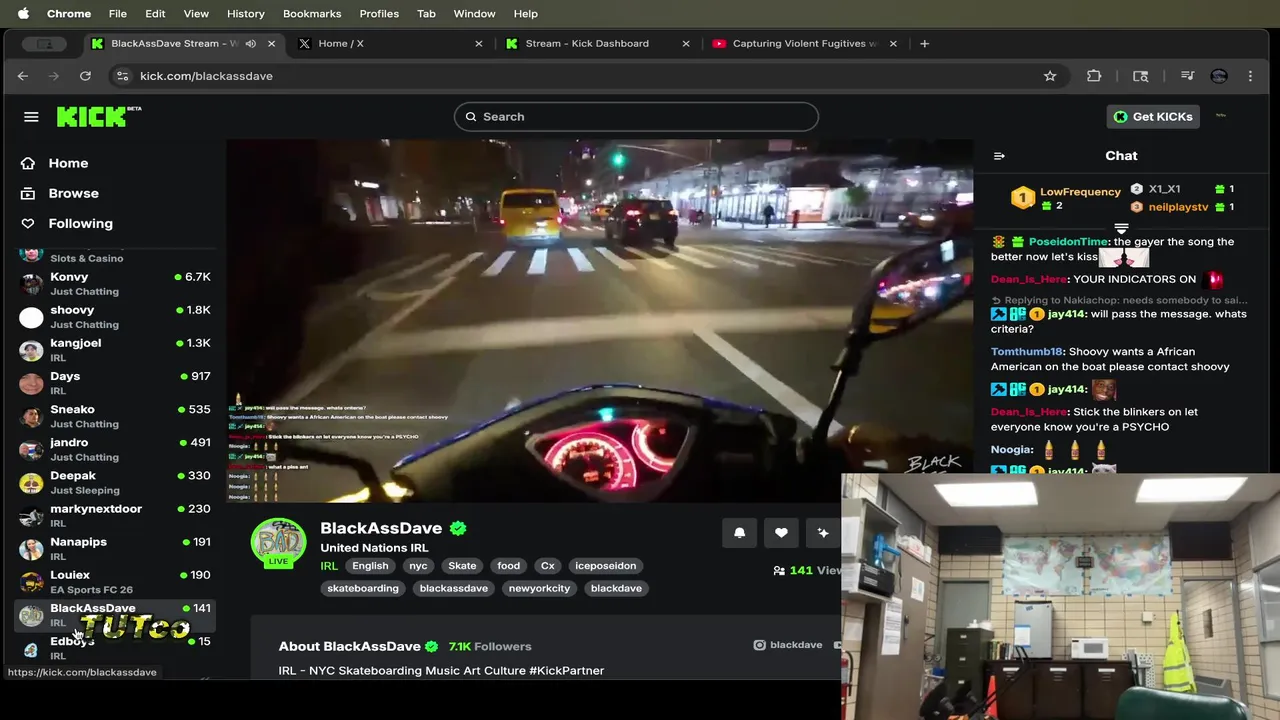Collapse chat using the arrow icon beside Chat
The height and width of the screenshot is (720, 1280).
tap(999, 156)
